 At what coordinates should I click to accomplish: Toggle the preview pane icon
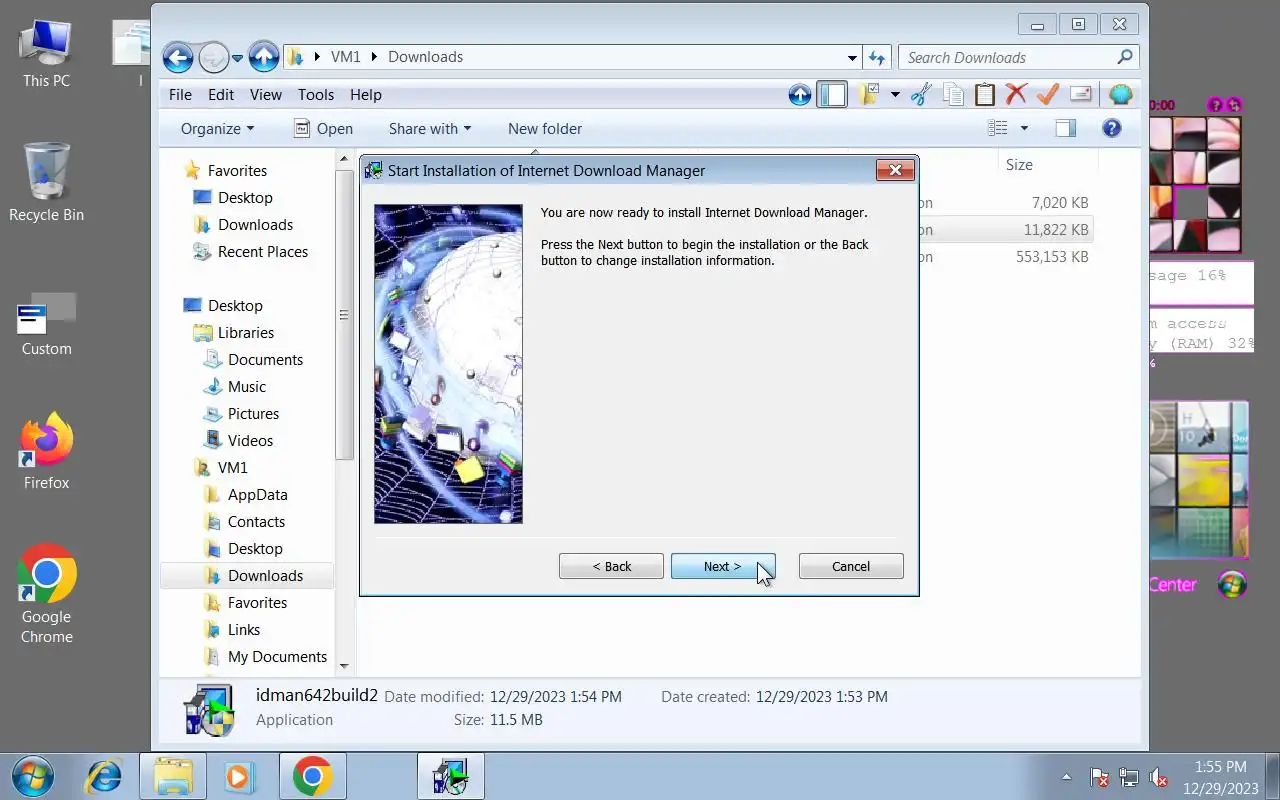[x=1066, y=128]
